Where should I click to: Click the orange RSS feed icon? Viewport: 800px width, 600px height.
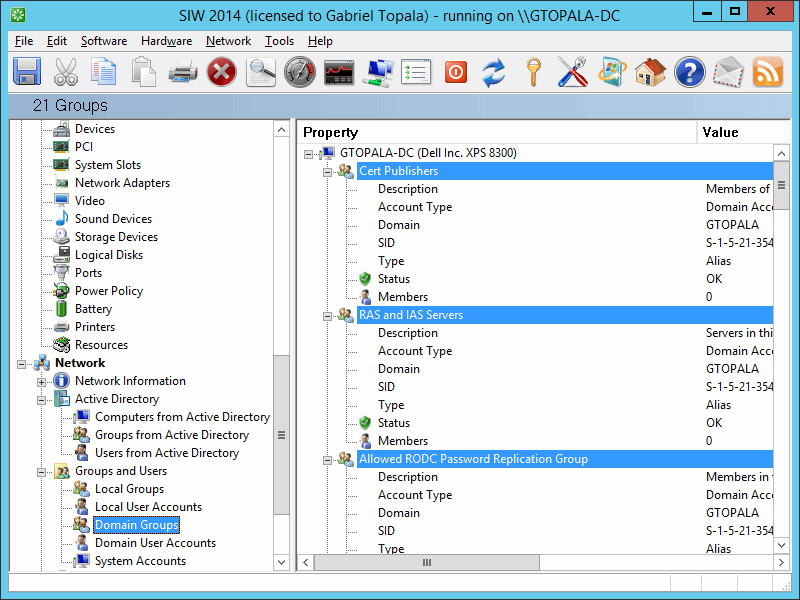767,71
